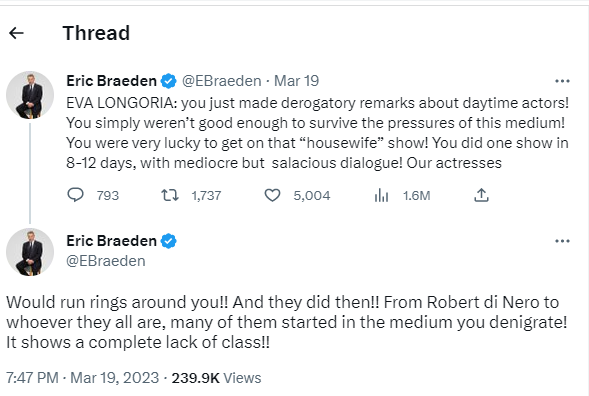Open Eric Braeden name in first tweet
Viewport: 589px width, 396px height.
coord(112,81)
